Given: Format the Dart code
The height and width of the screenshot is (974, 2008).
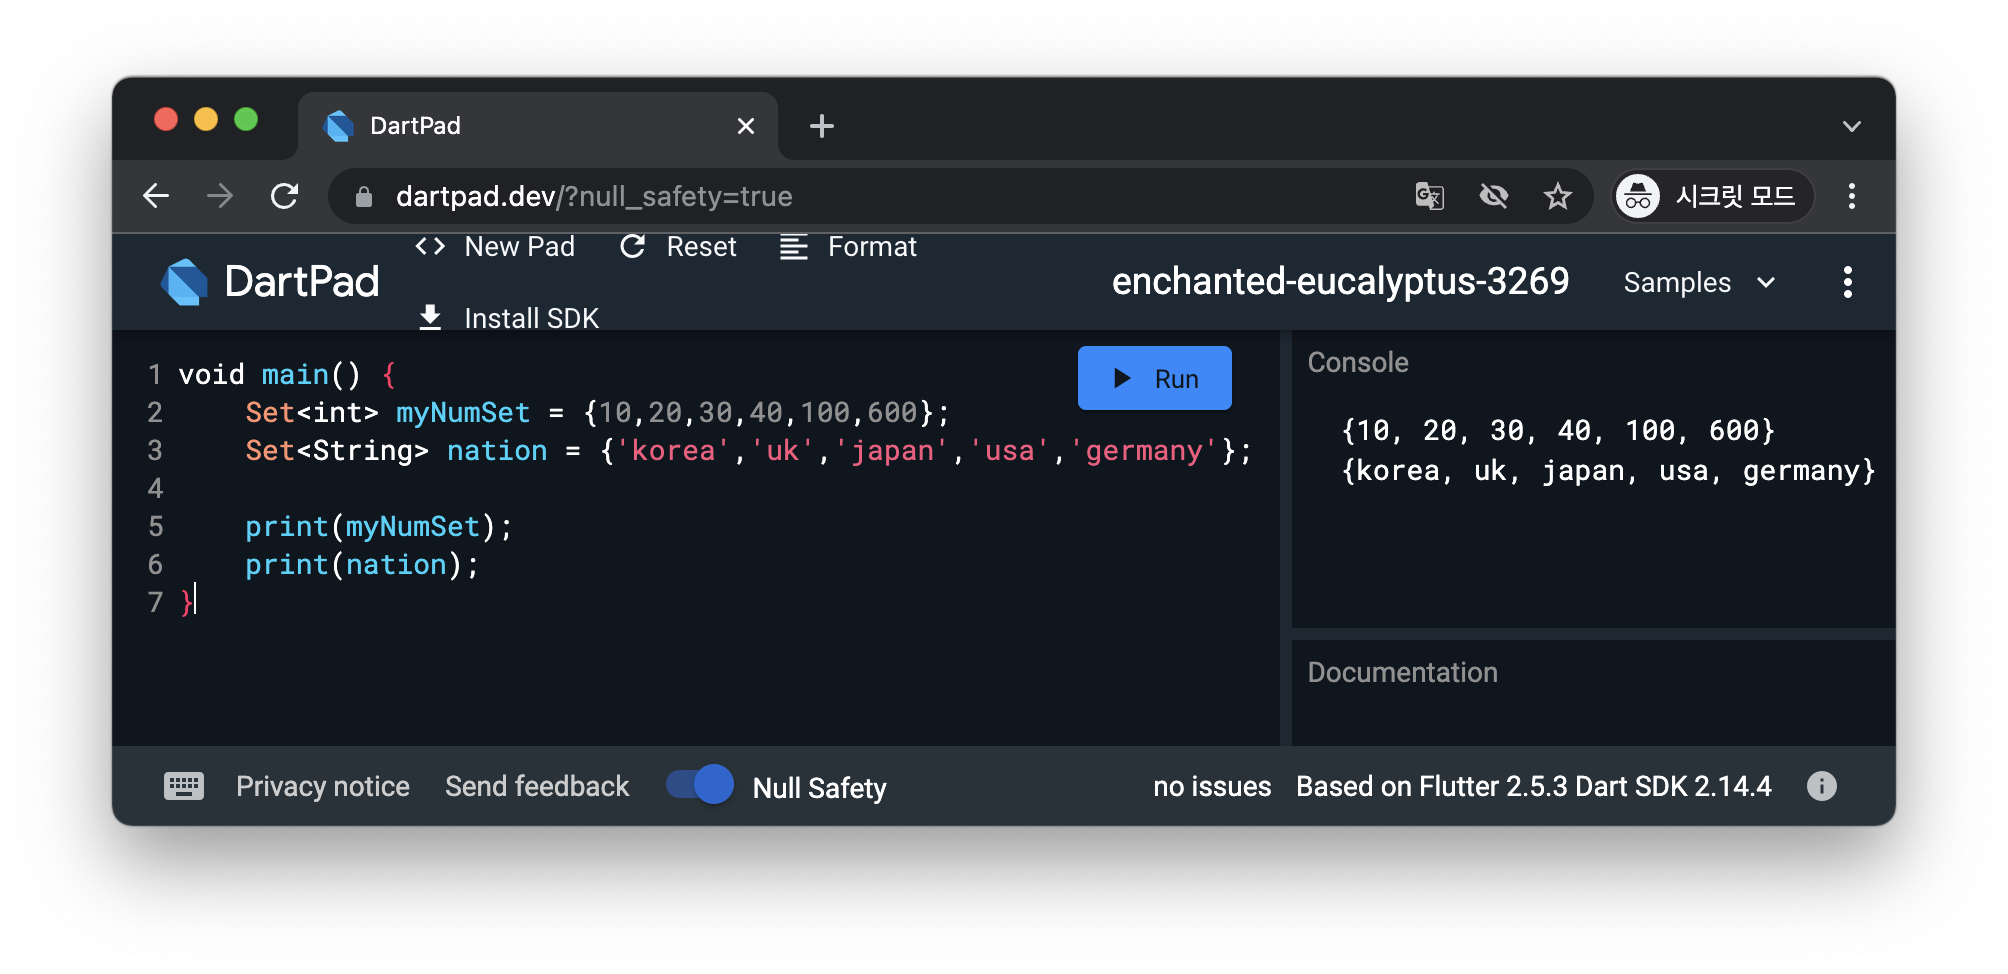Looking at the screenshot, I should pyautogui.click(x=848, y=247).
